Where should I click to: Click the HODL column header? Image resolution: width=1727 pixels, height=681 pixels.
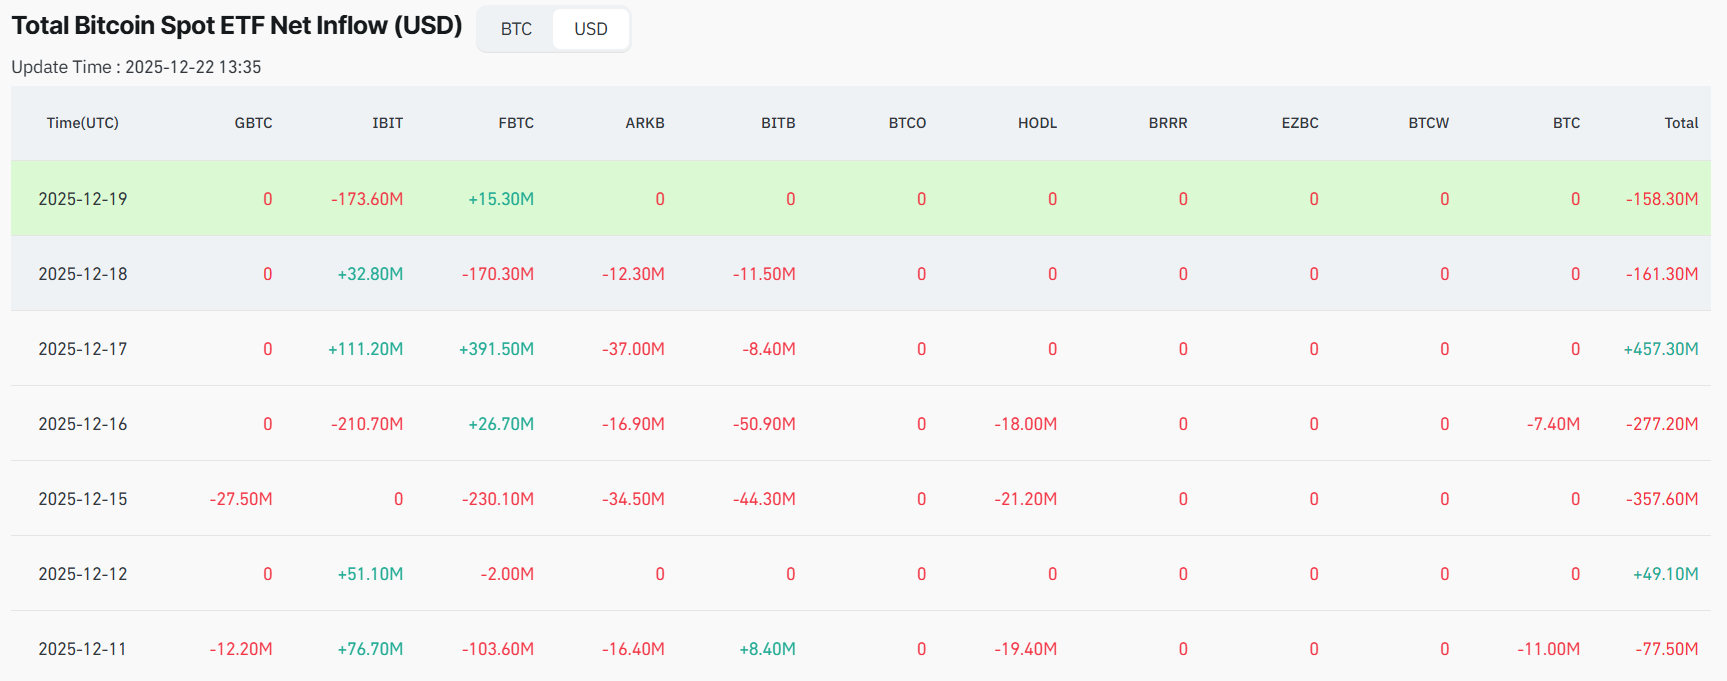click(1037, 123)
